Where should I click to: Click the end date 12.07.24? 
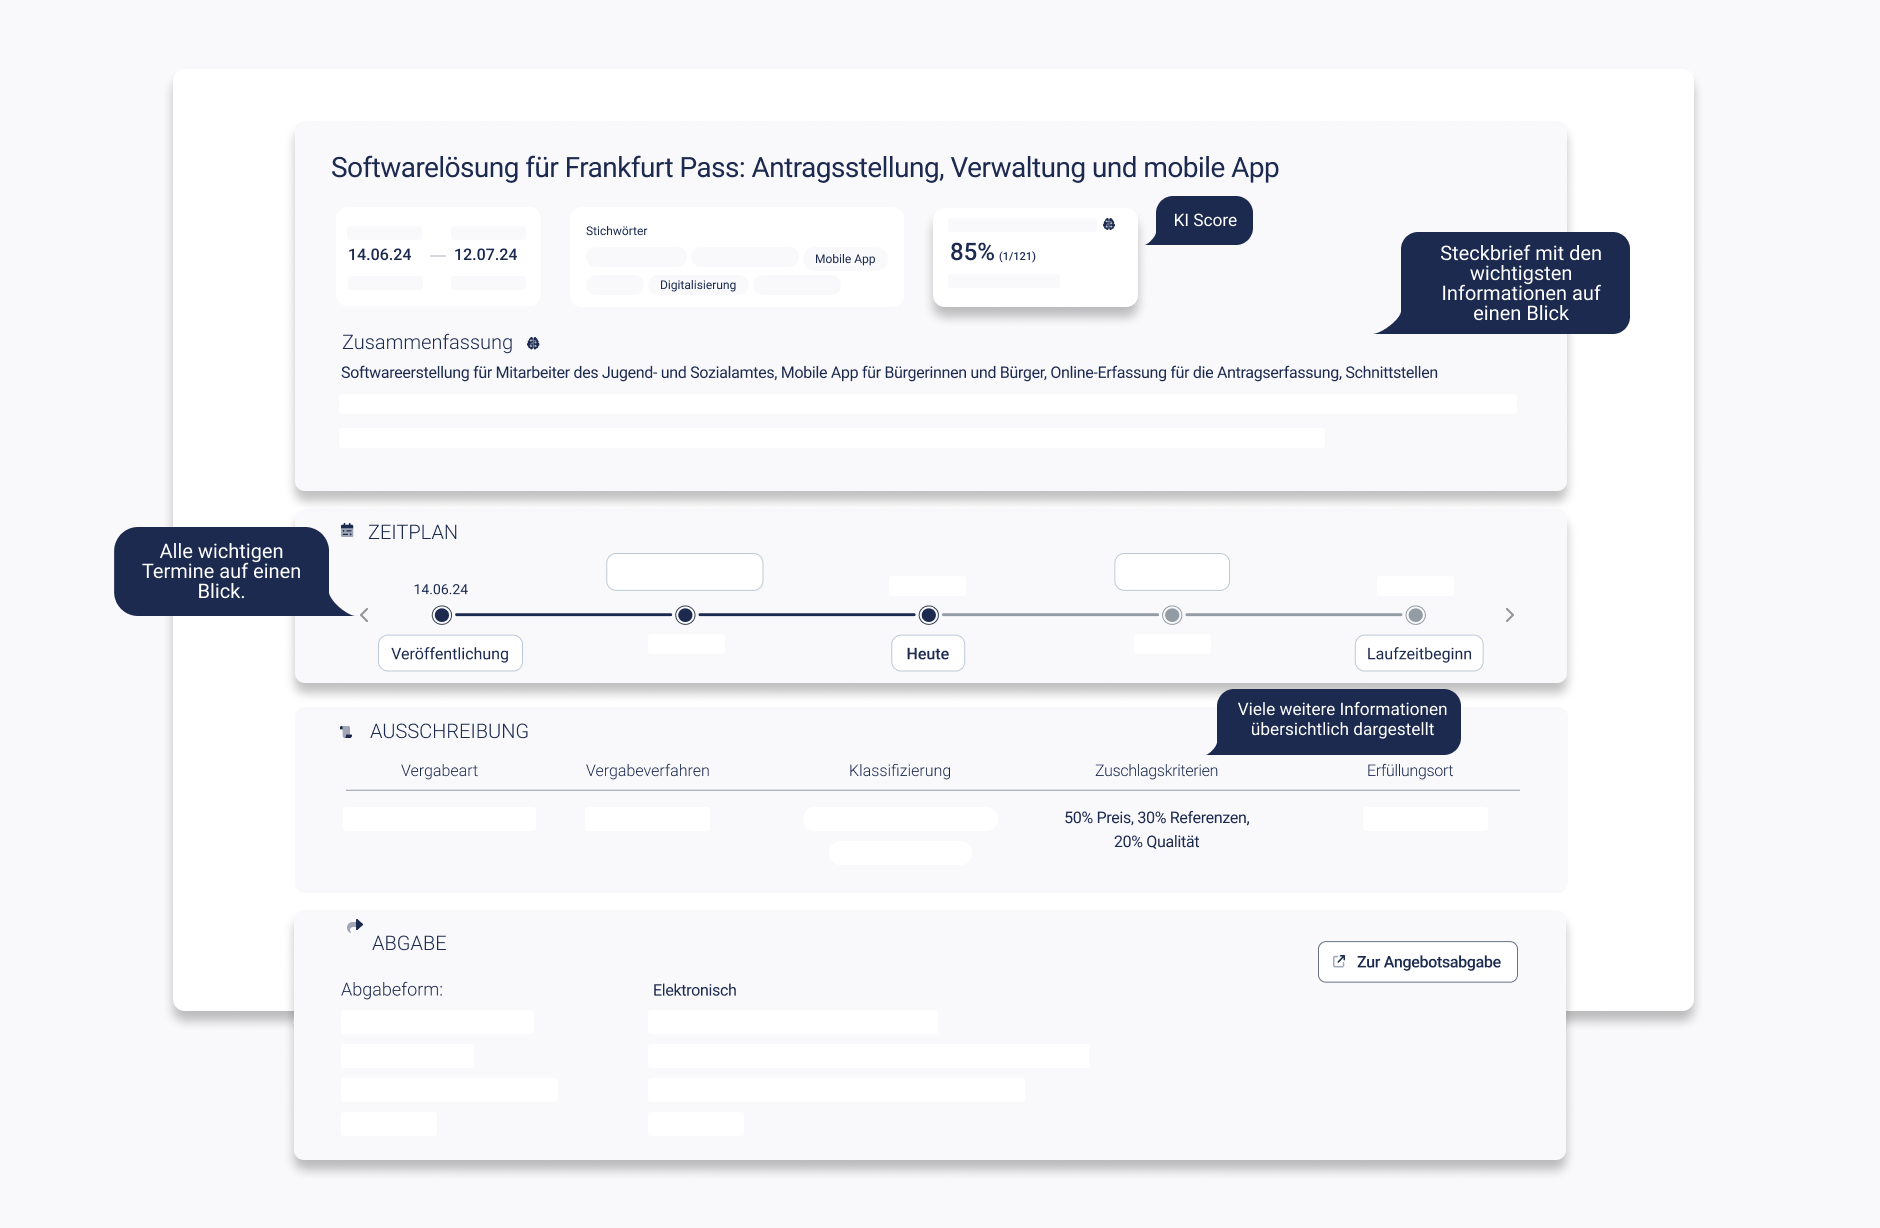coord(486,255)
